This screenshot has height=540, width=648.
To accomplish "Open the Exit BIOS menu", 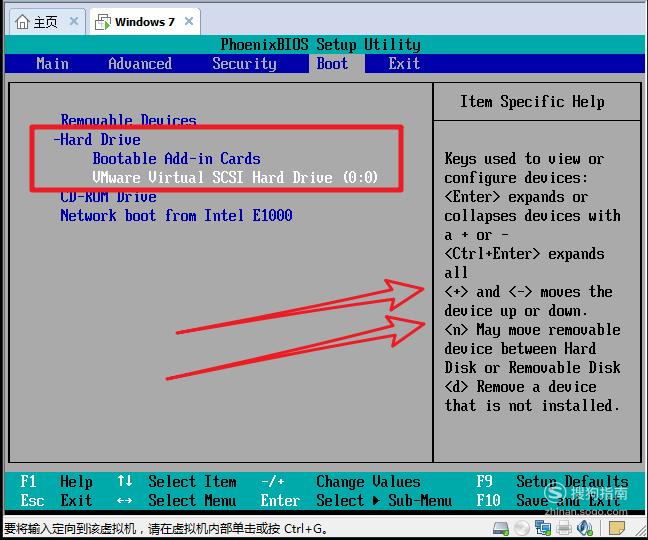I will 404,64.
